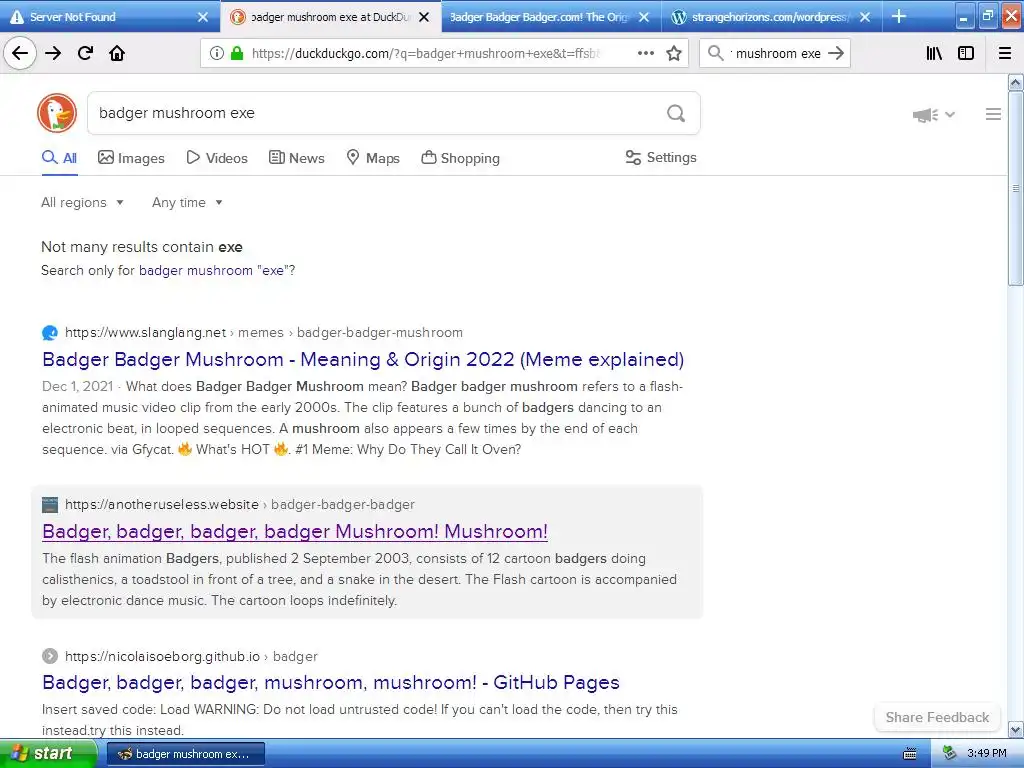Select badger mushroom exe taskbar button
This screenshot has width=1024, height=768.
coord(185,754)
